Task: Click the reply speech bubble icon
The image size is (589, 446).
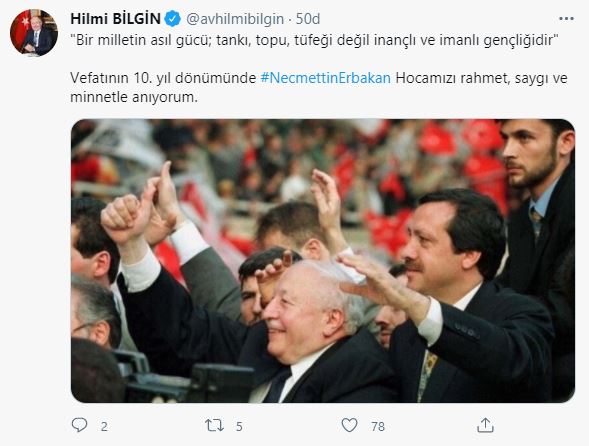Action: pyautogui.click(x=79, y=425)
